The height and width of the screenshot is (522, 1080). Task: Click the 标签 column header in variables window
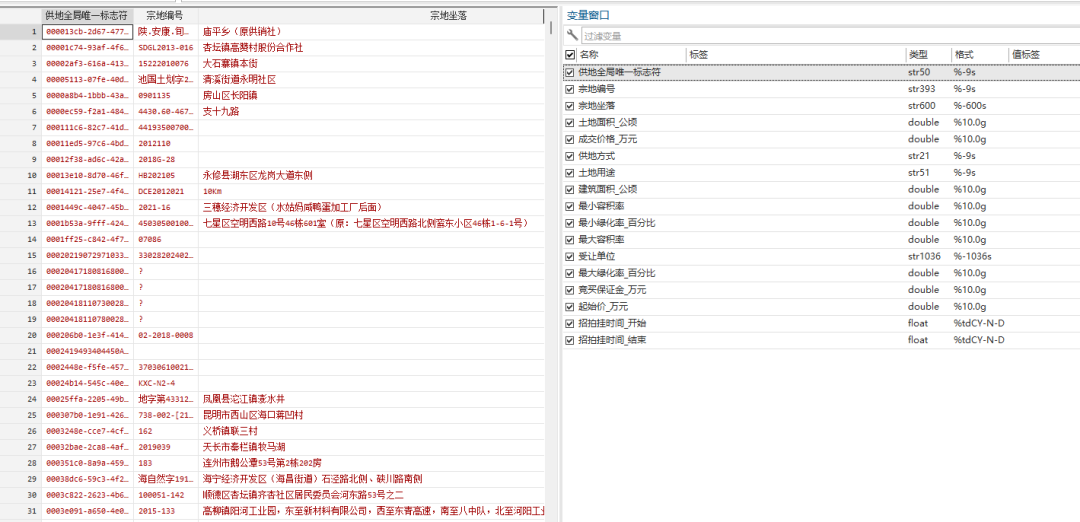coord(796,54)
